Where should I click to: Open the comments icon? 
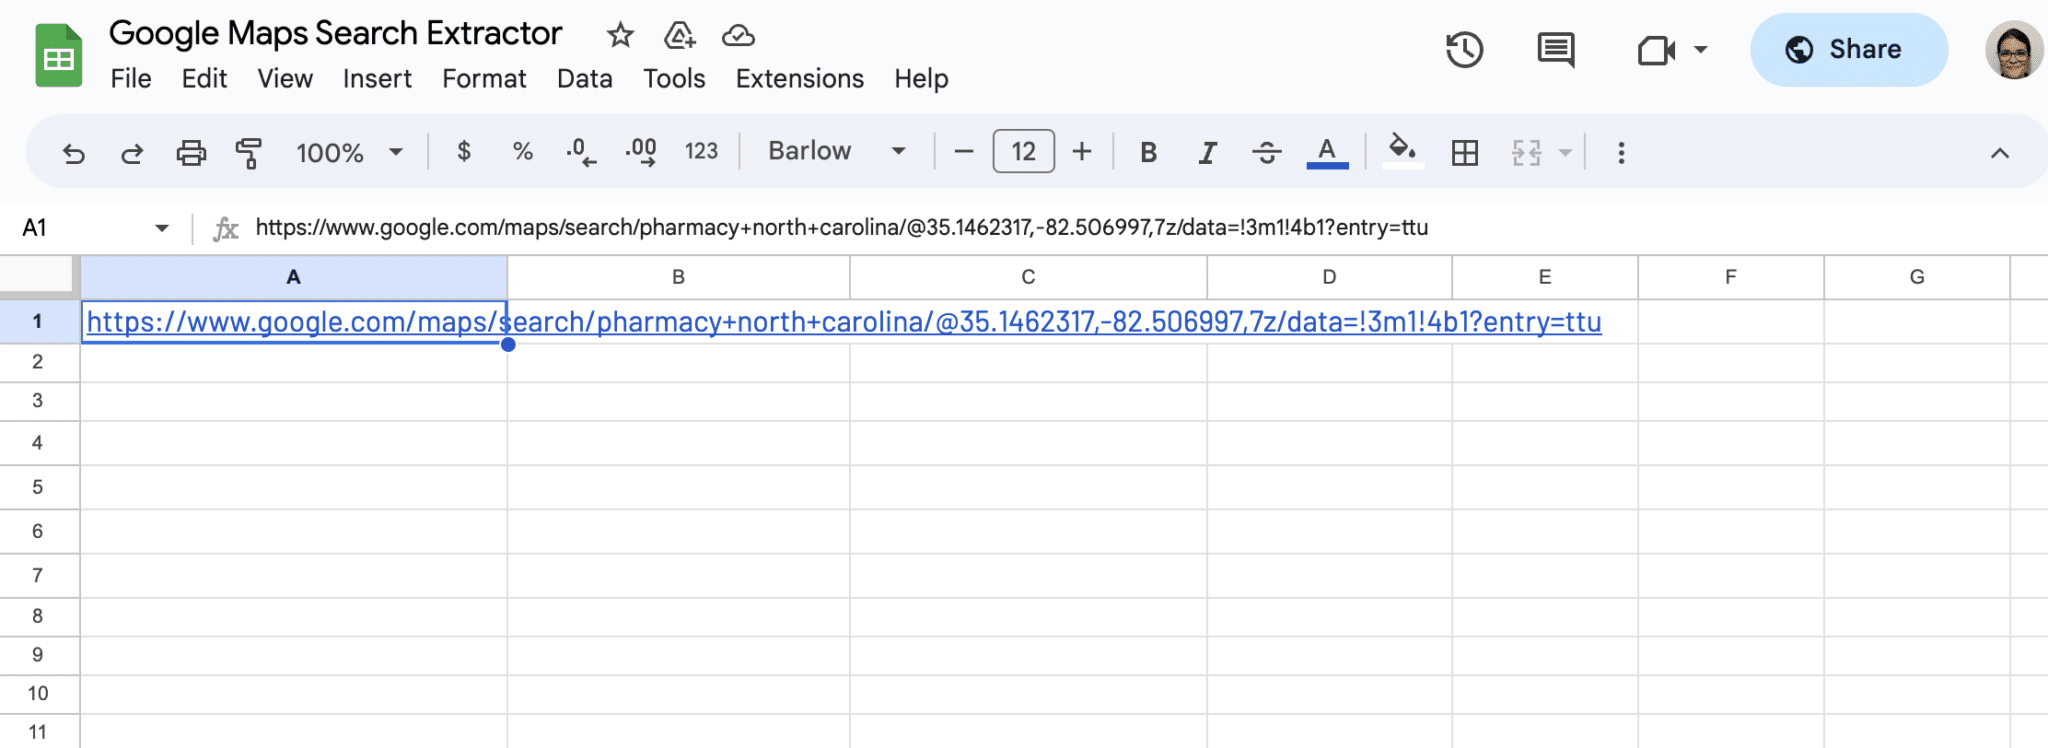pos(1555,50)
